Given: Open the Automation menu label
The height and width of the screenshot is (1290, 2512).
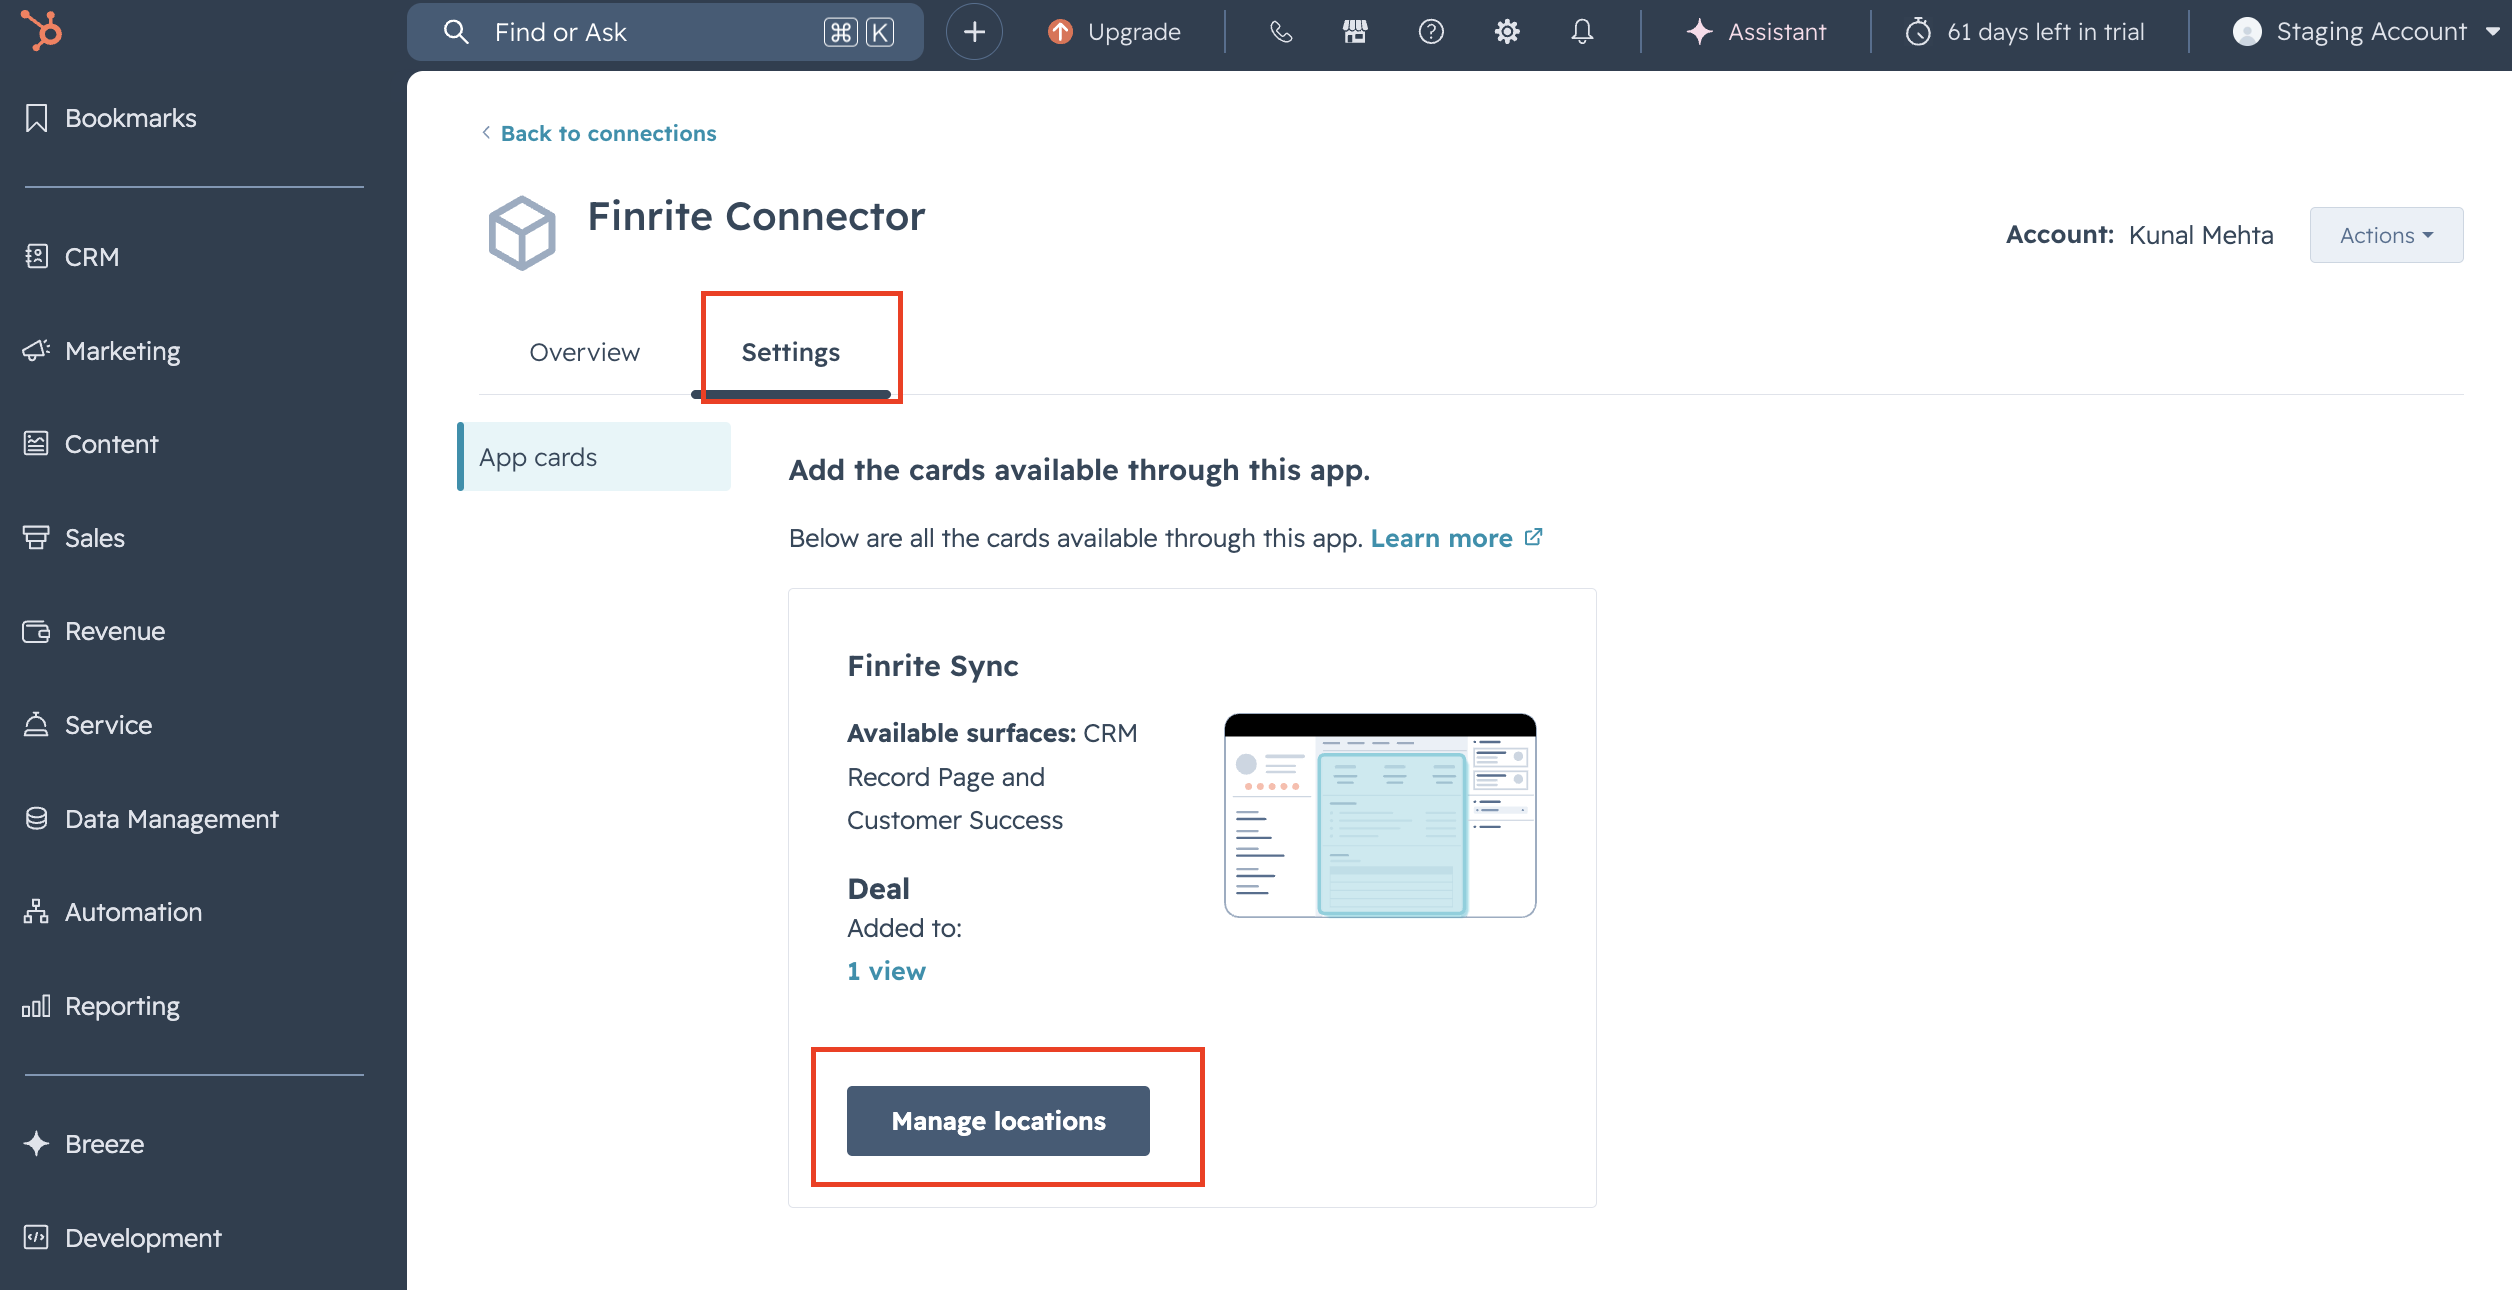Looking at the screenshot, I should click(x=134, y=912).
